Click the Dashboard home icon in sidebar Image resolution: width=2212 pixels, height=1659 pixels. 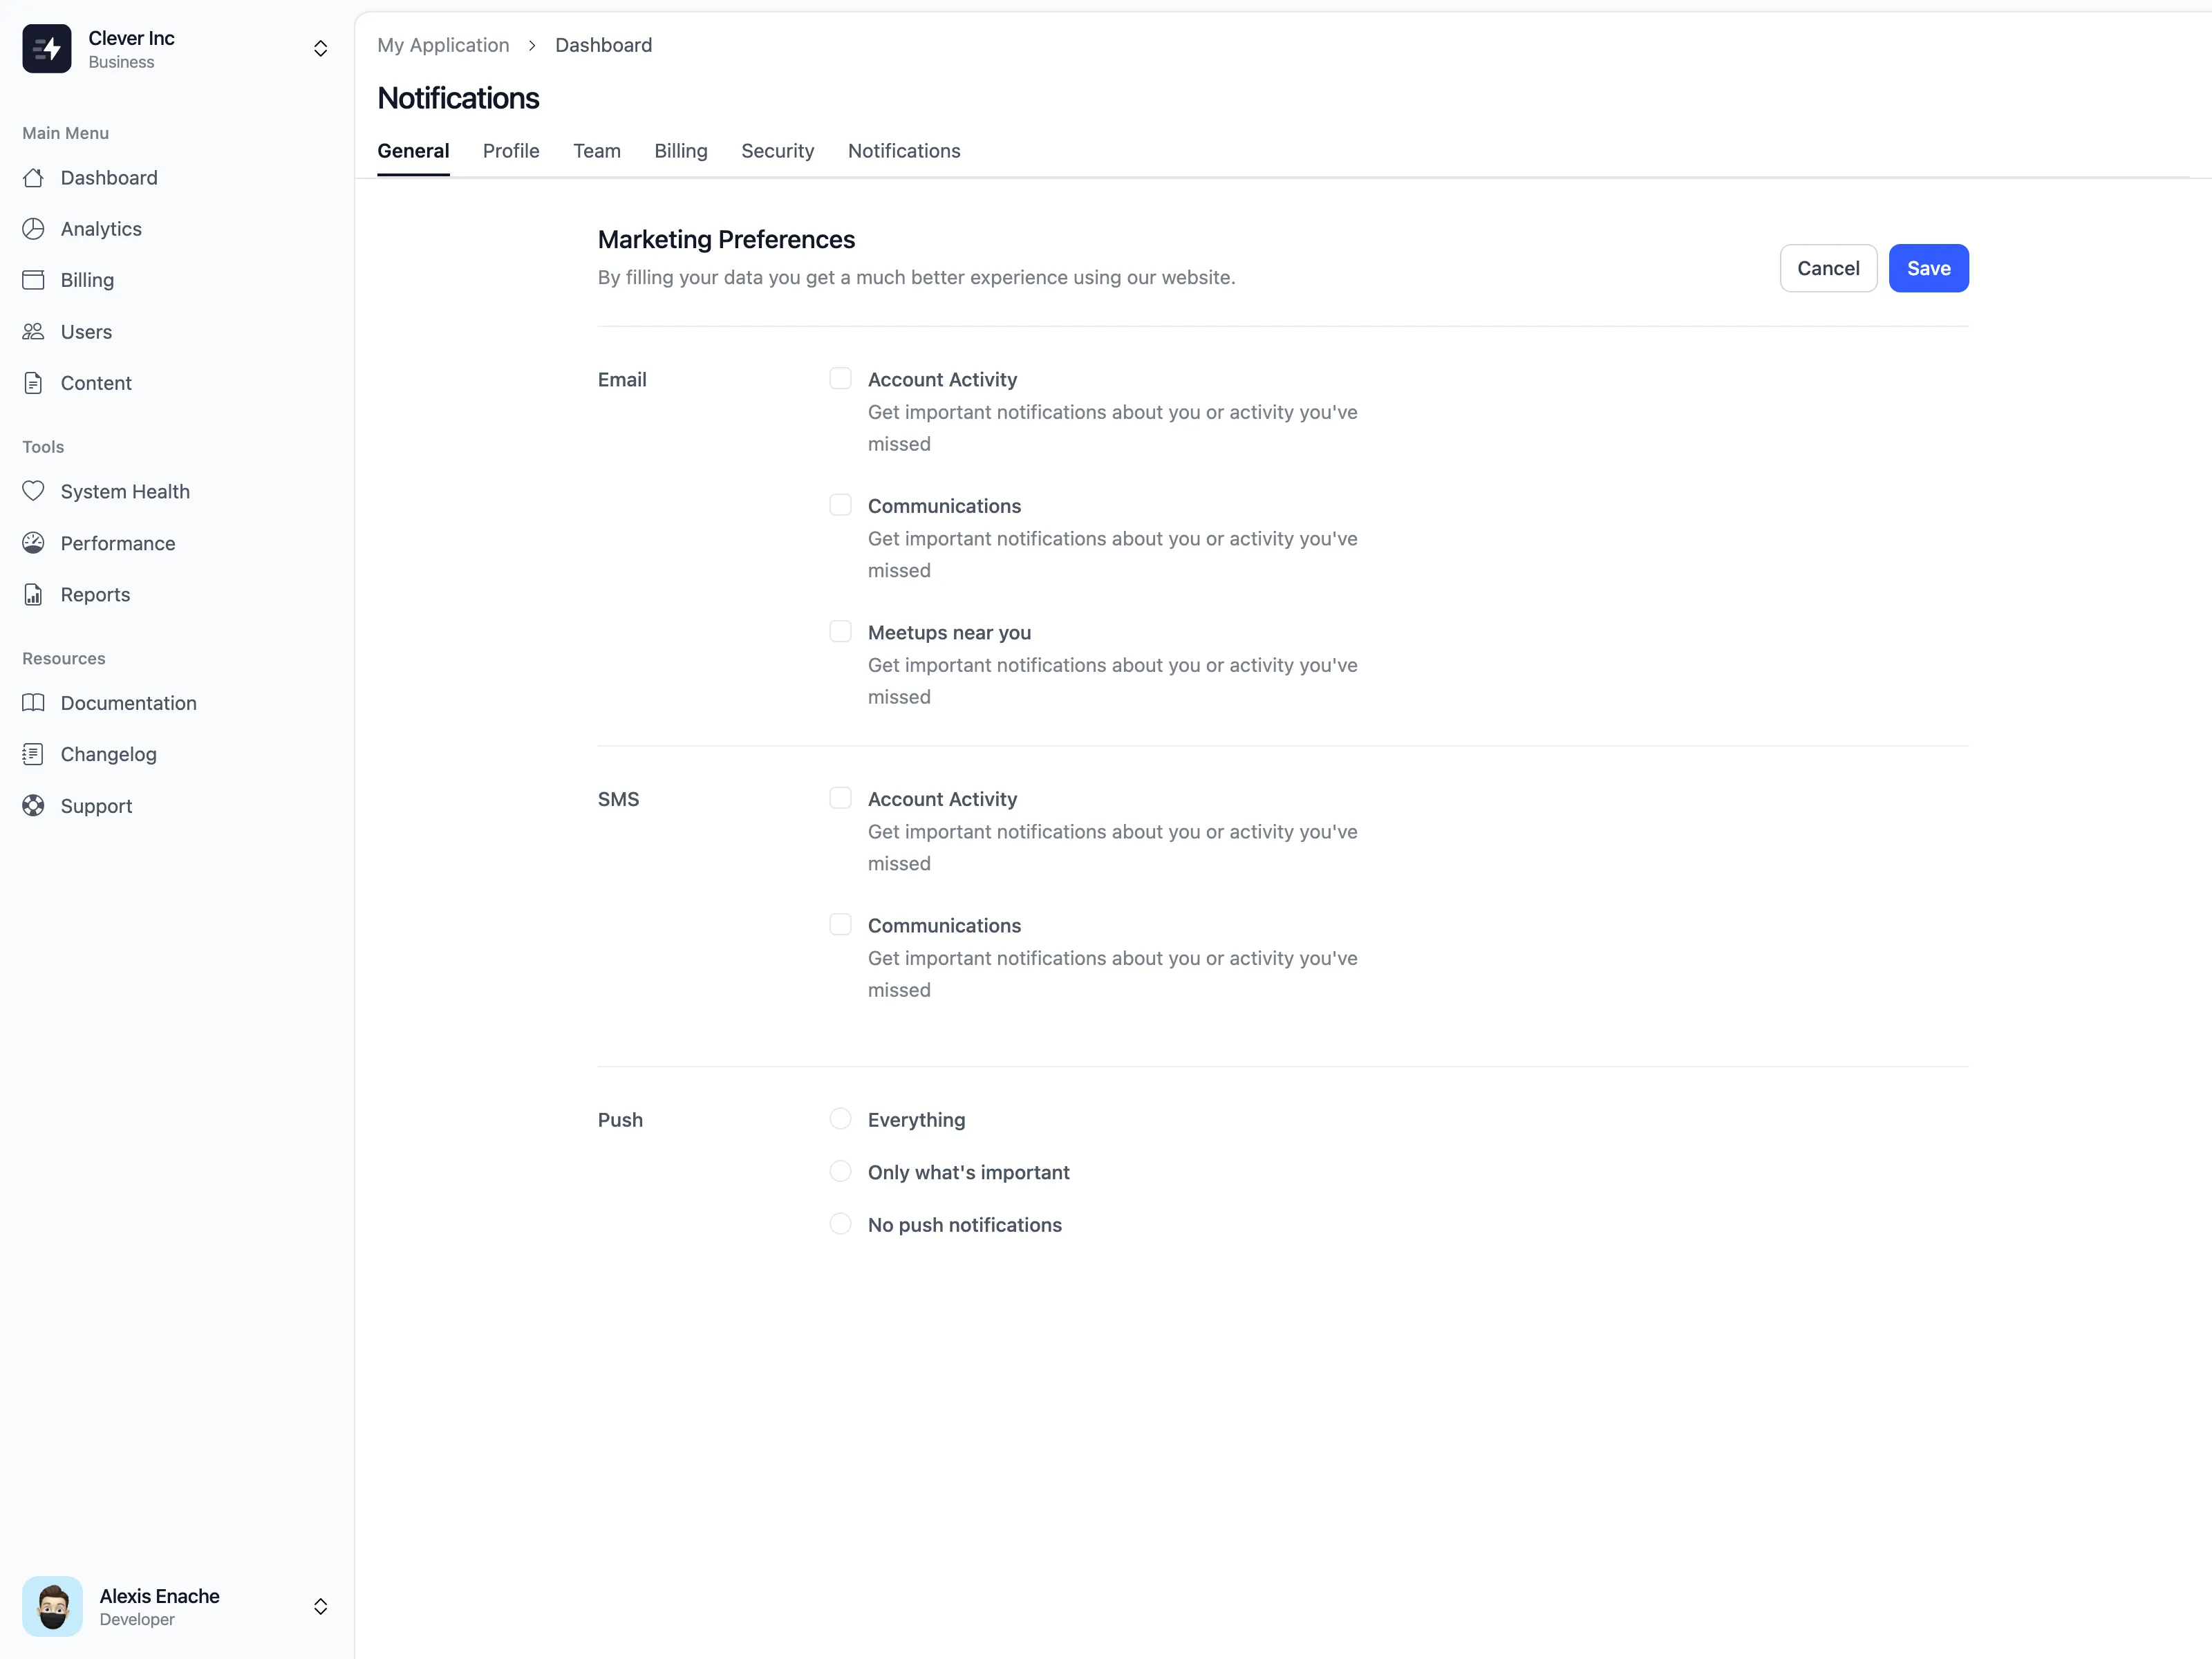(x=33, y=178)
